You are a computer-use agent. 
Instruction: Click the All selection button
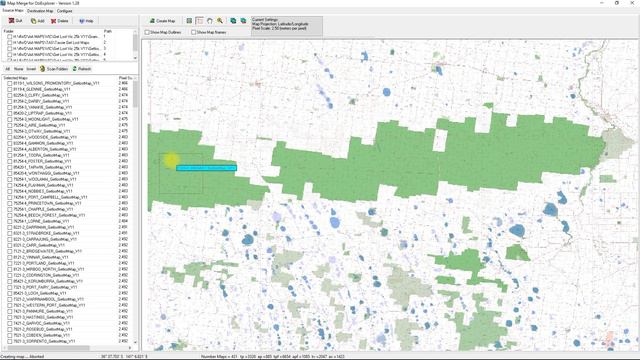pos(7,69)
